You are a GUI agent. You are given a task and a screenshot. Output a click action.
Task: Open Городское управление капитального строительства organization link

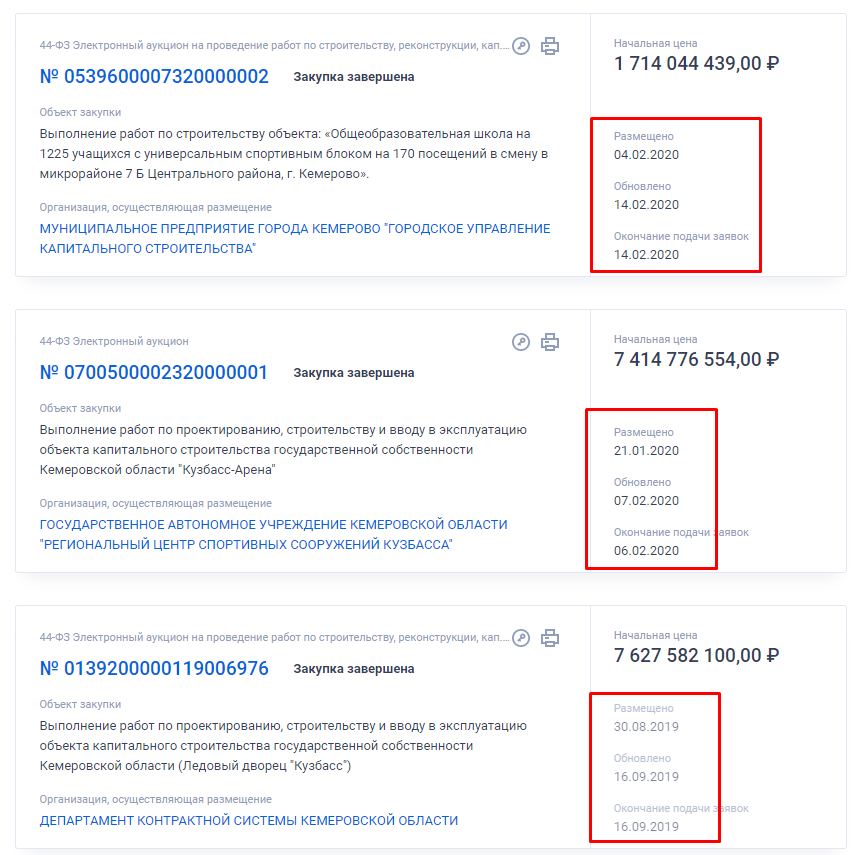295,239
